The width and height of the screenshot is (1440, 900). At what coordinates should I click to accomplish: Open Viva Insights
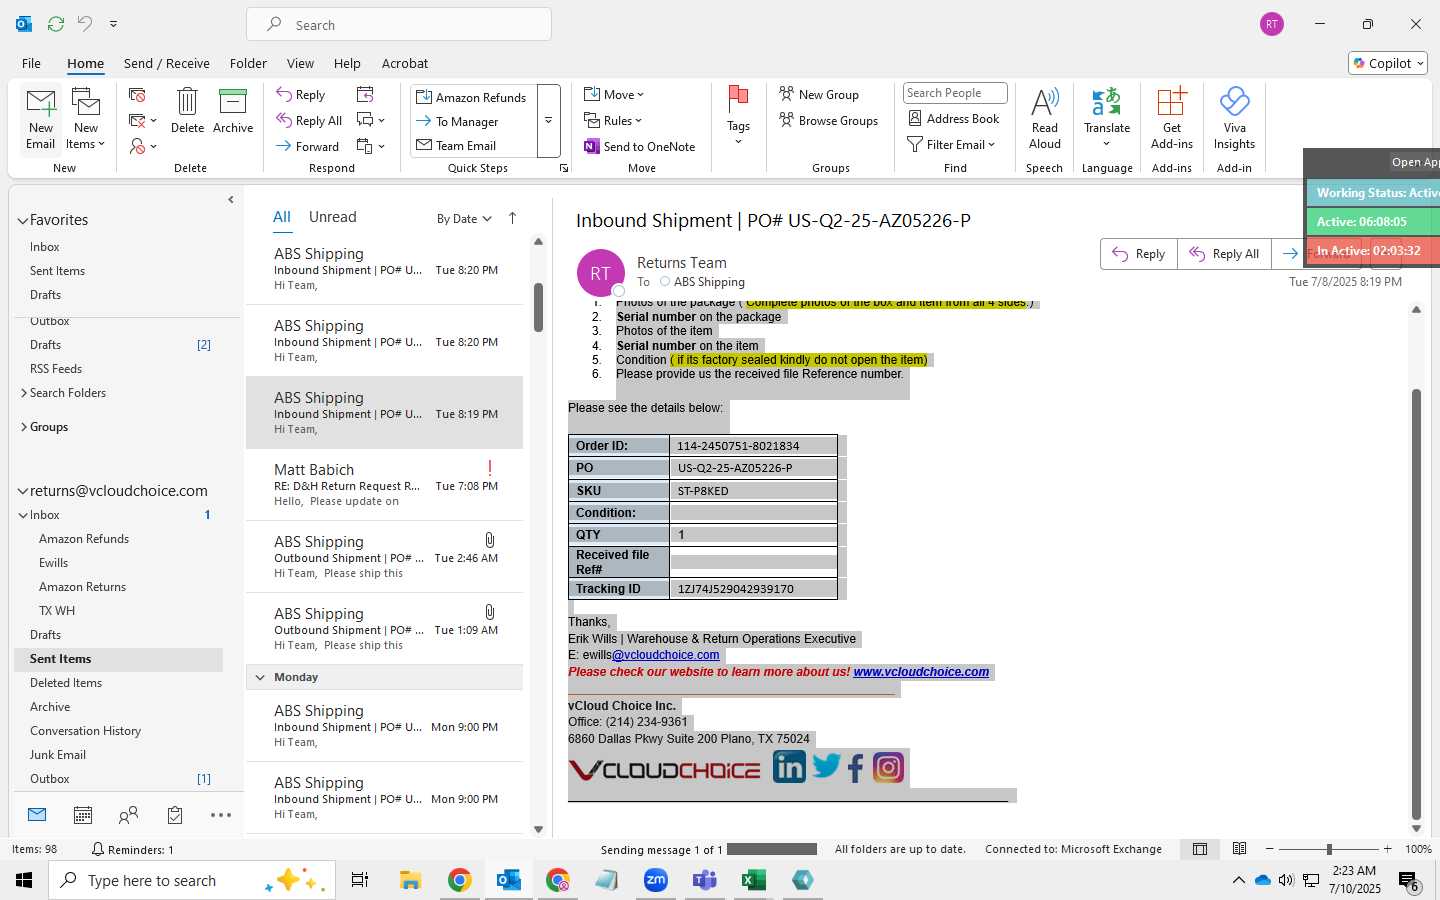pyautogui.click(x=1234, y=118)
